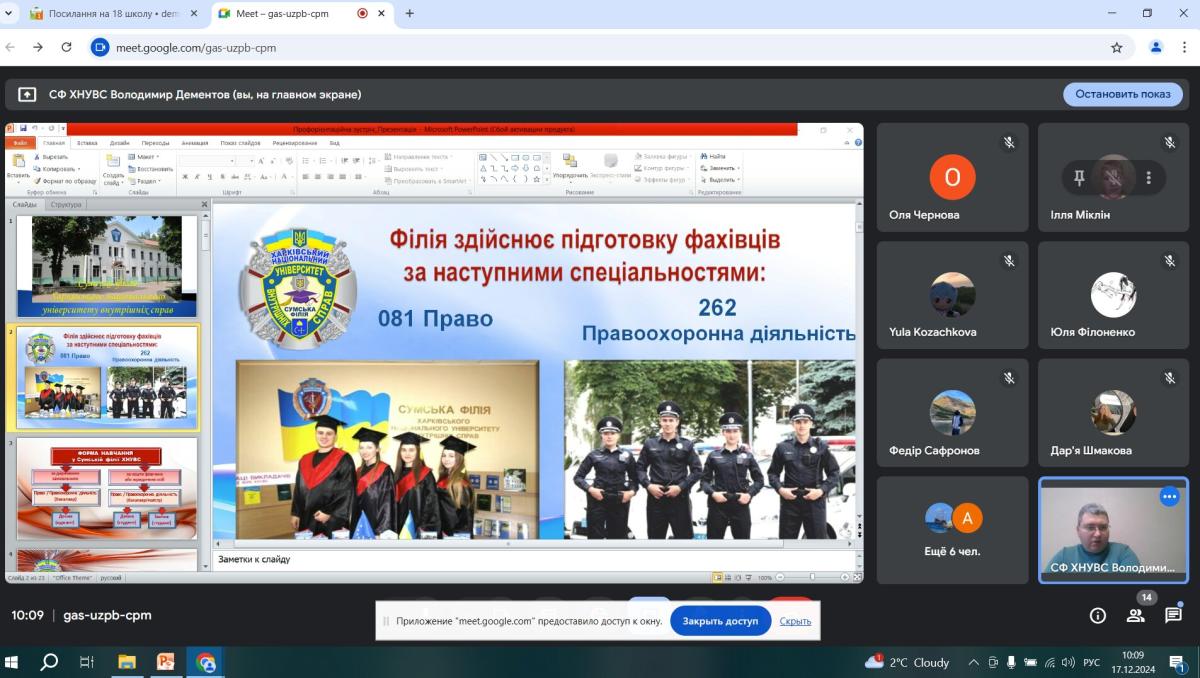1200x678 pixels.
Task: Reload the Meet page
Action: coord(66,47)
